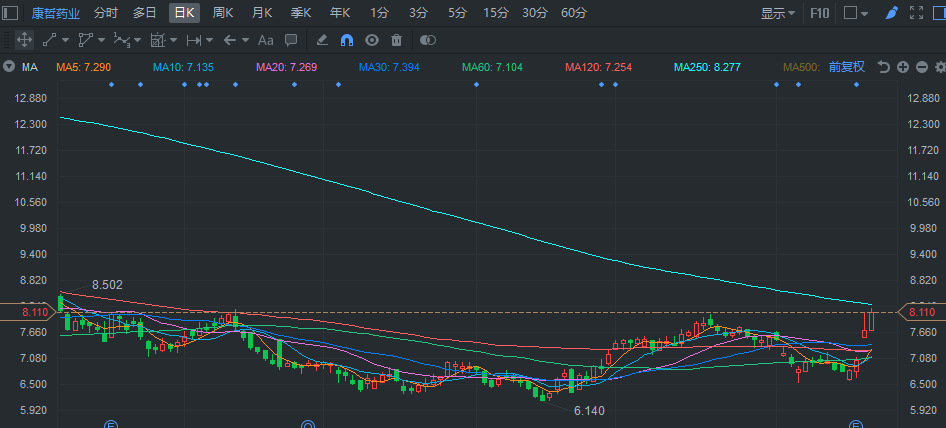Open chart ruler tool dropdown arrow
The width and height of the screenshot is (946, 428).
(x=174, y=40)
